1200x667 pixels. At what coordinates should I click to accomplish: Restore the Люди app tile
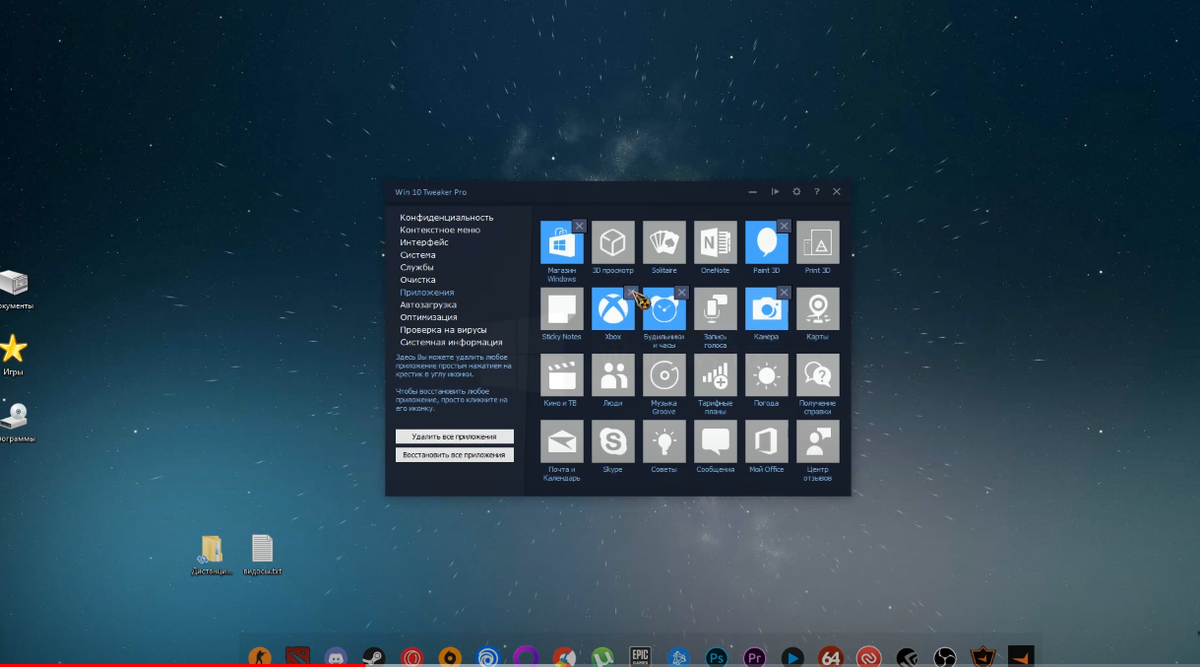point(613,375)
